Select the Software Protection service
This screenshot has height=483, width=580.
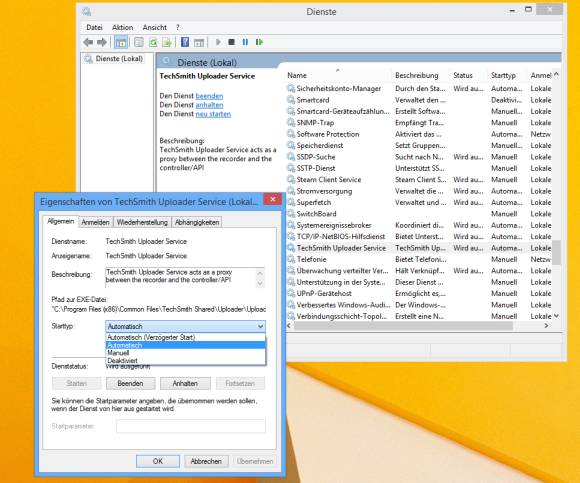coord(419,134)
